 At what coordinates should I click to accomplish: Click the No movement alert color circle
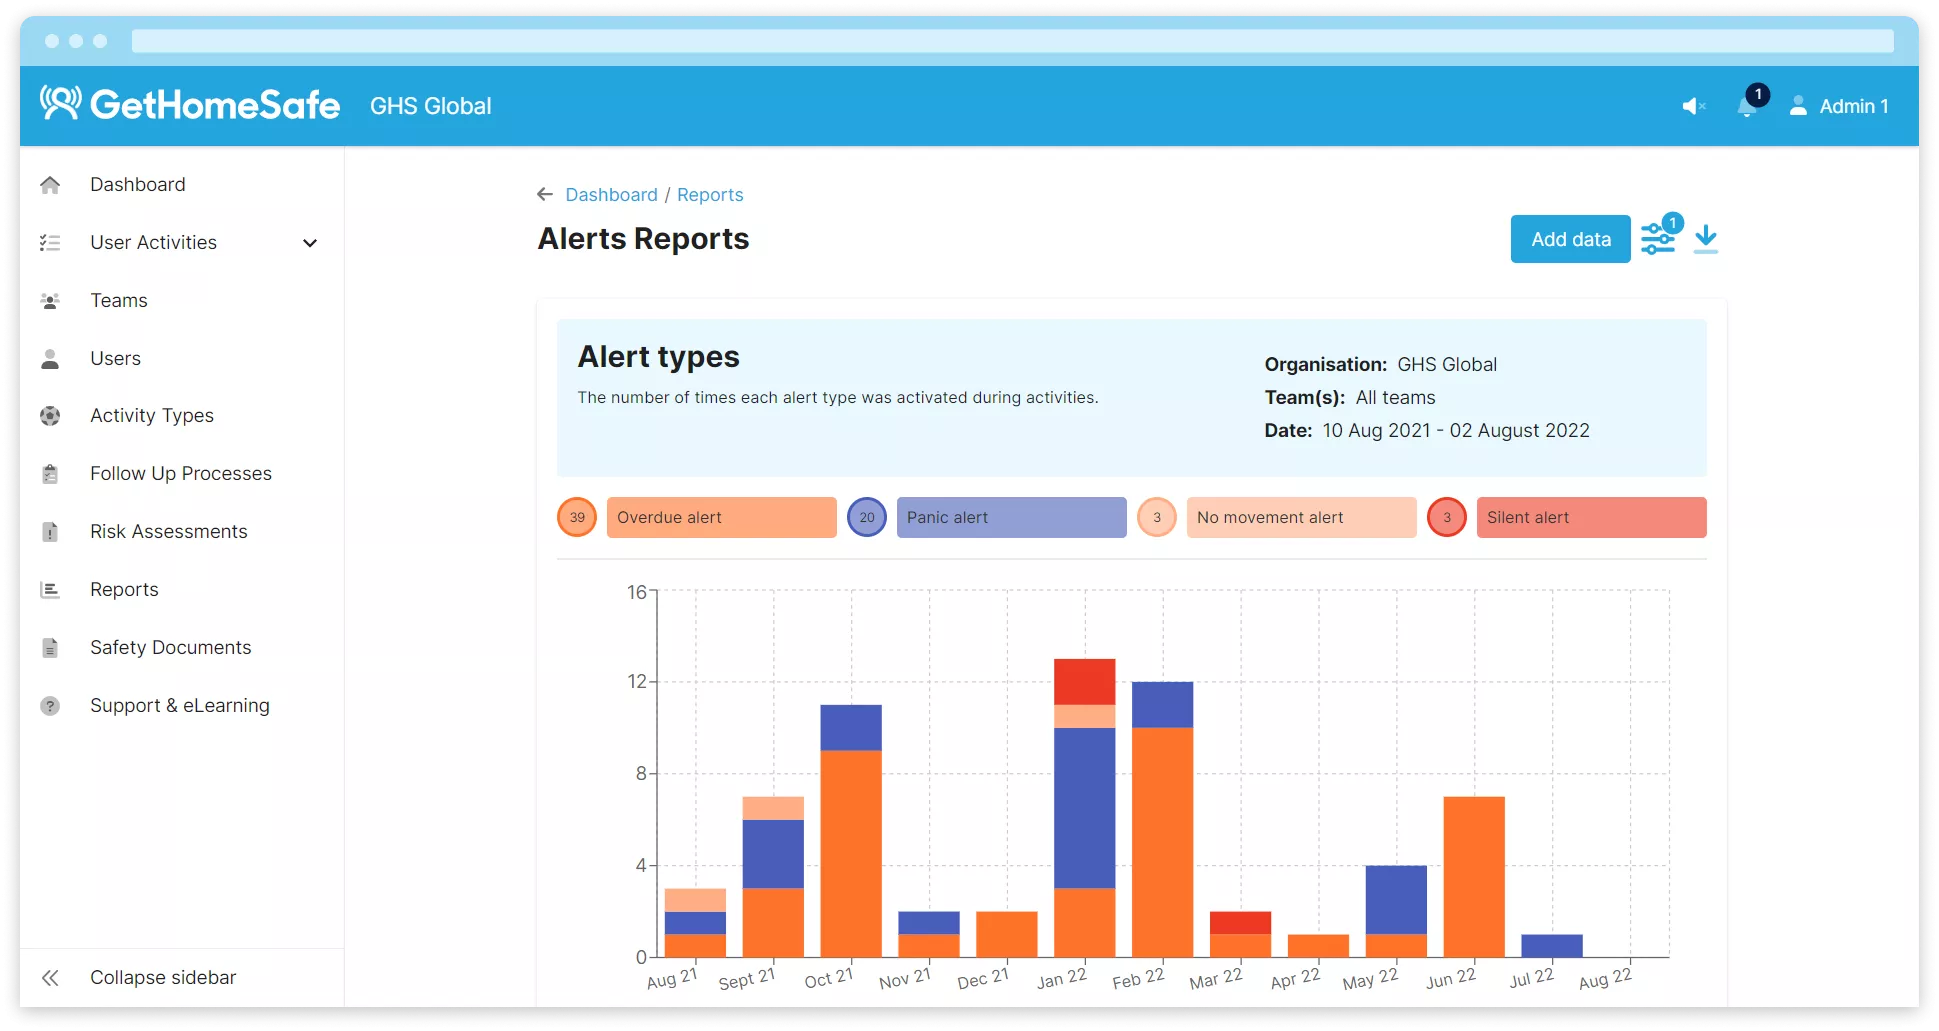[1157, 517]
